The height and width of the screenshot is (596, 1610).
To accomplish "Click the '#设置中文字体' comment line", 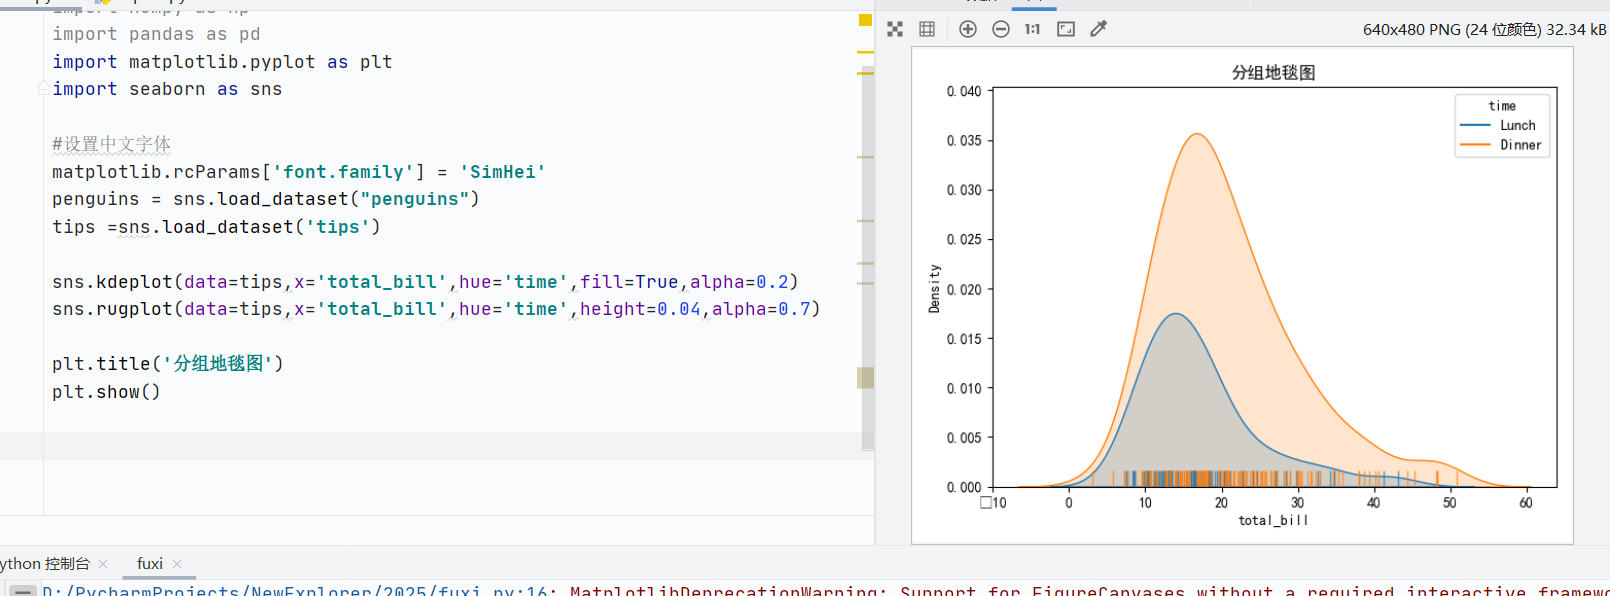I will click(111, 144).
